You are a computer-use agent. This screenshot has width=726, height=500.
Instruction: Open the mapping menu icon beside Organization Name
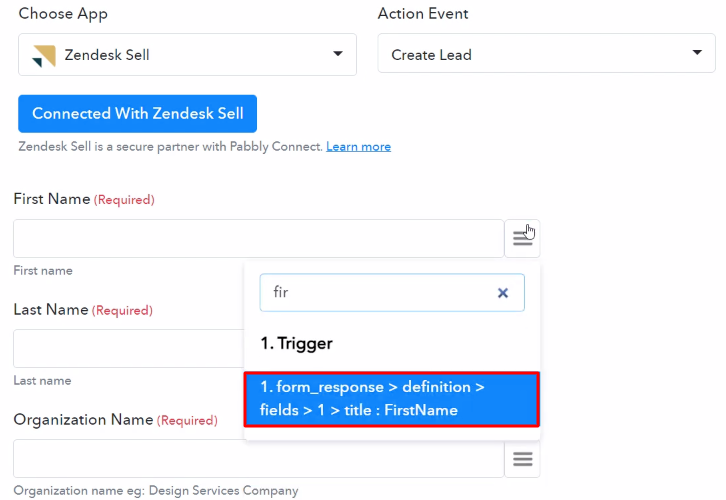pos(522,458)
